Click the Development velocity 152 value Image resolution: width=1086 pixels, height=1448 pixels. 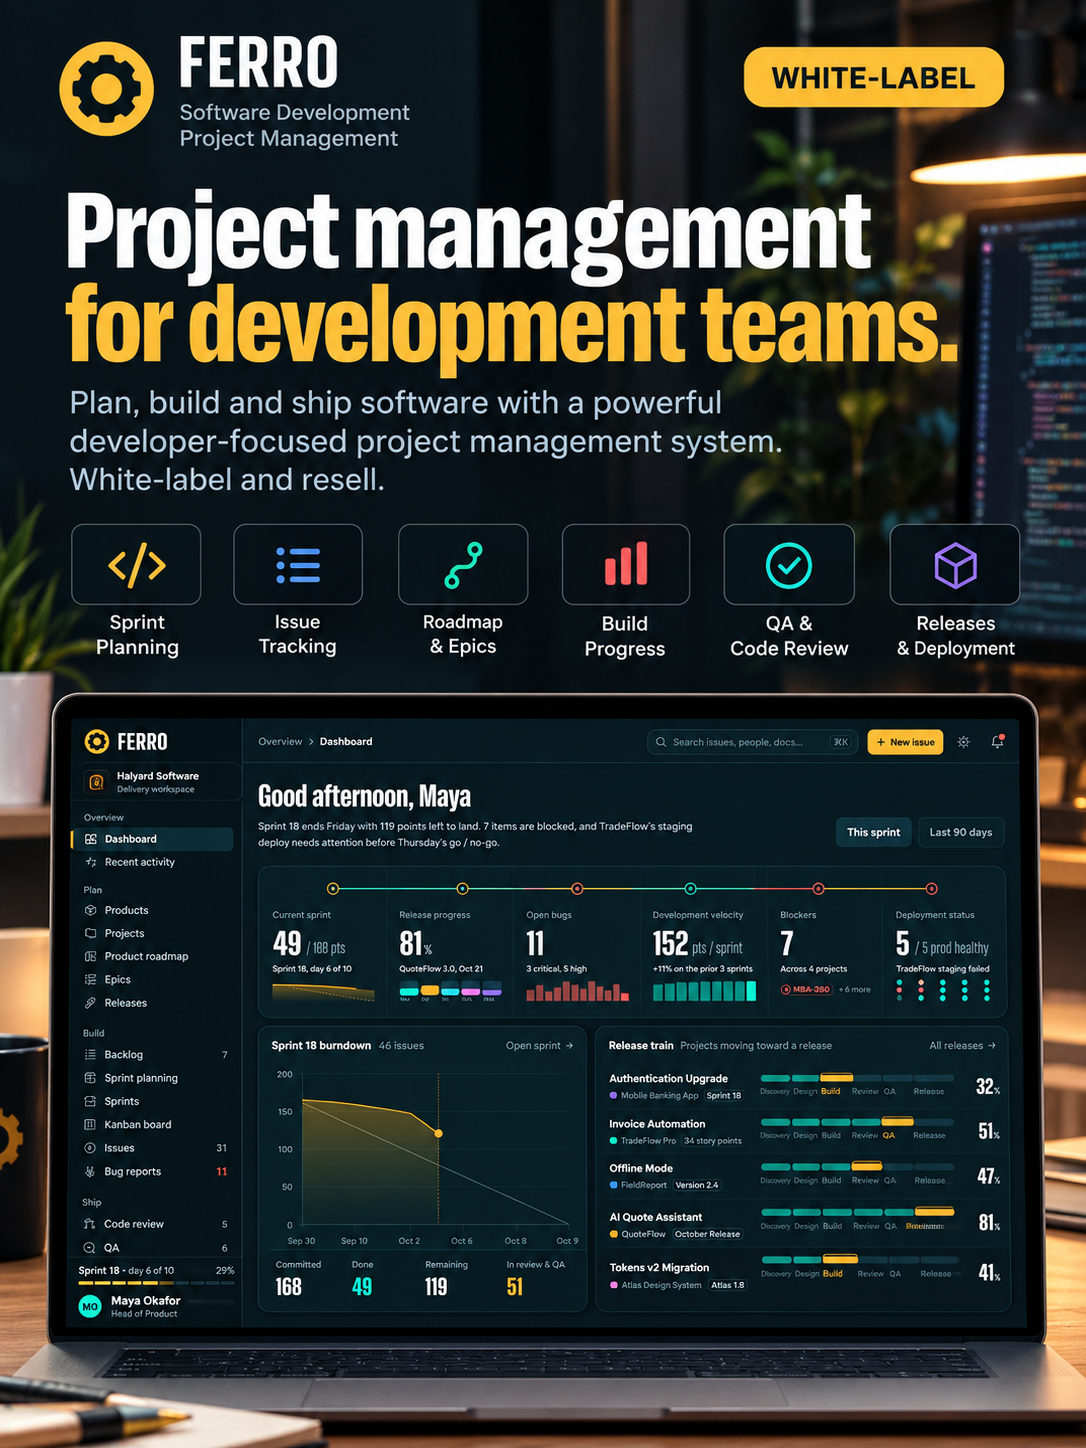[x=670, y=944]
